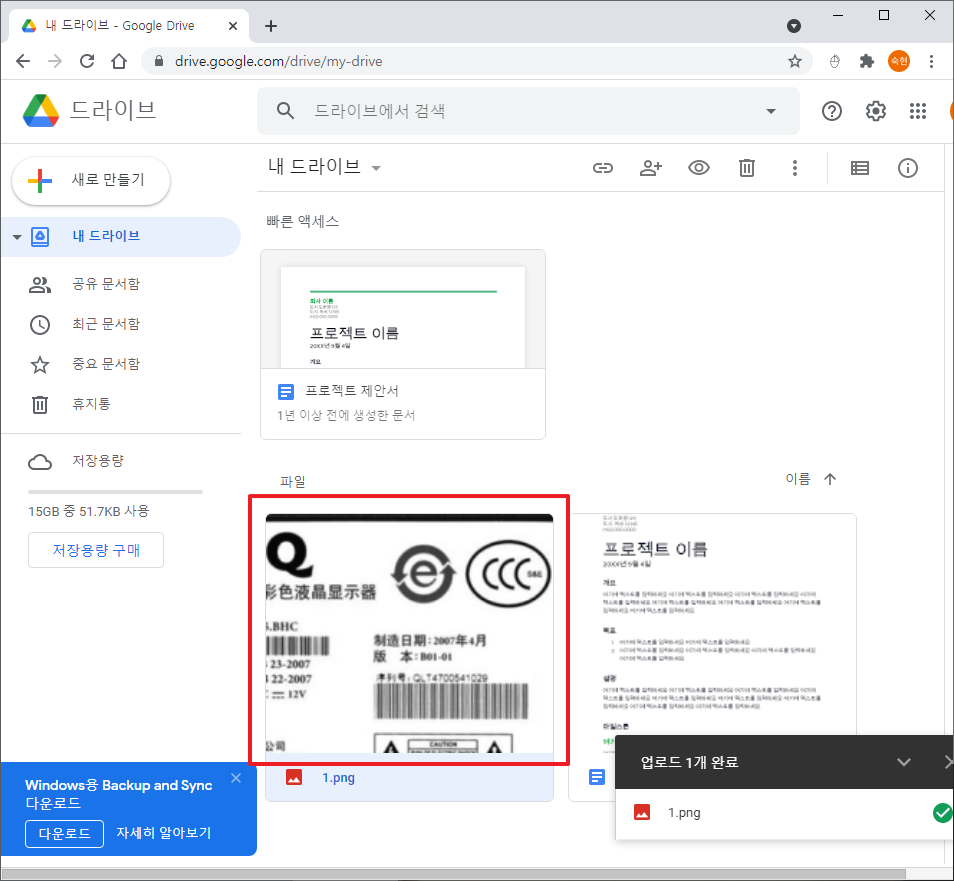Click the Google Drive logo

click(41, 111)
